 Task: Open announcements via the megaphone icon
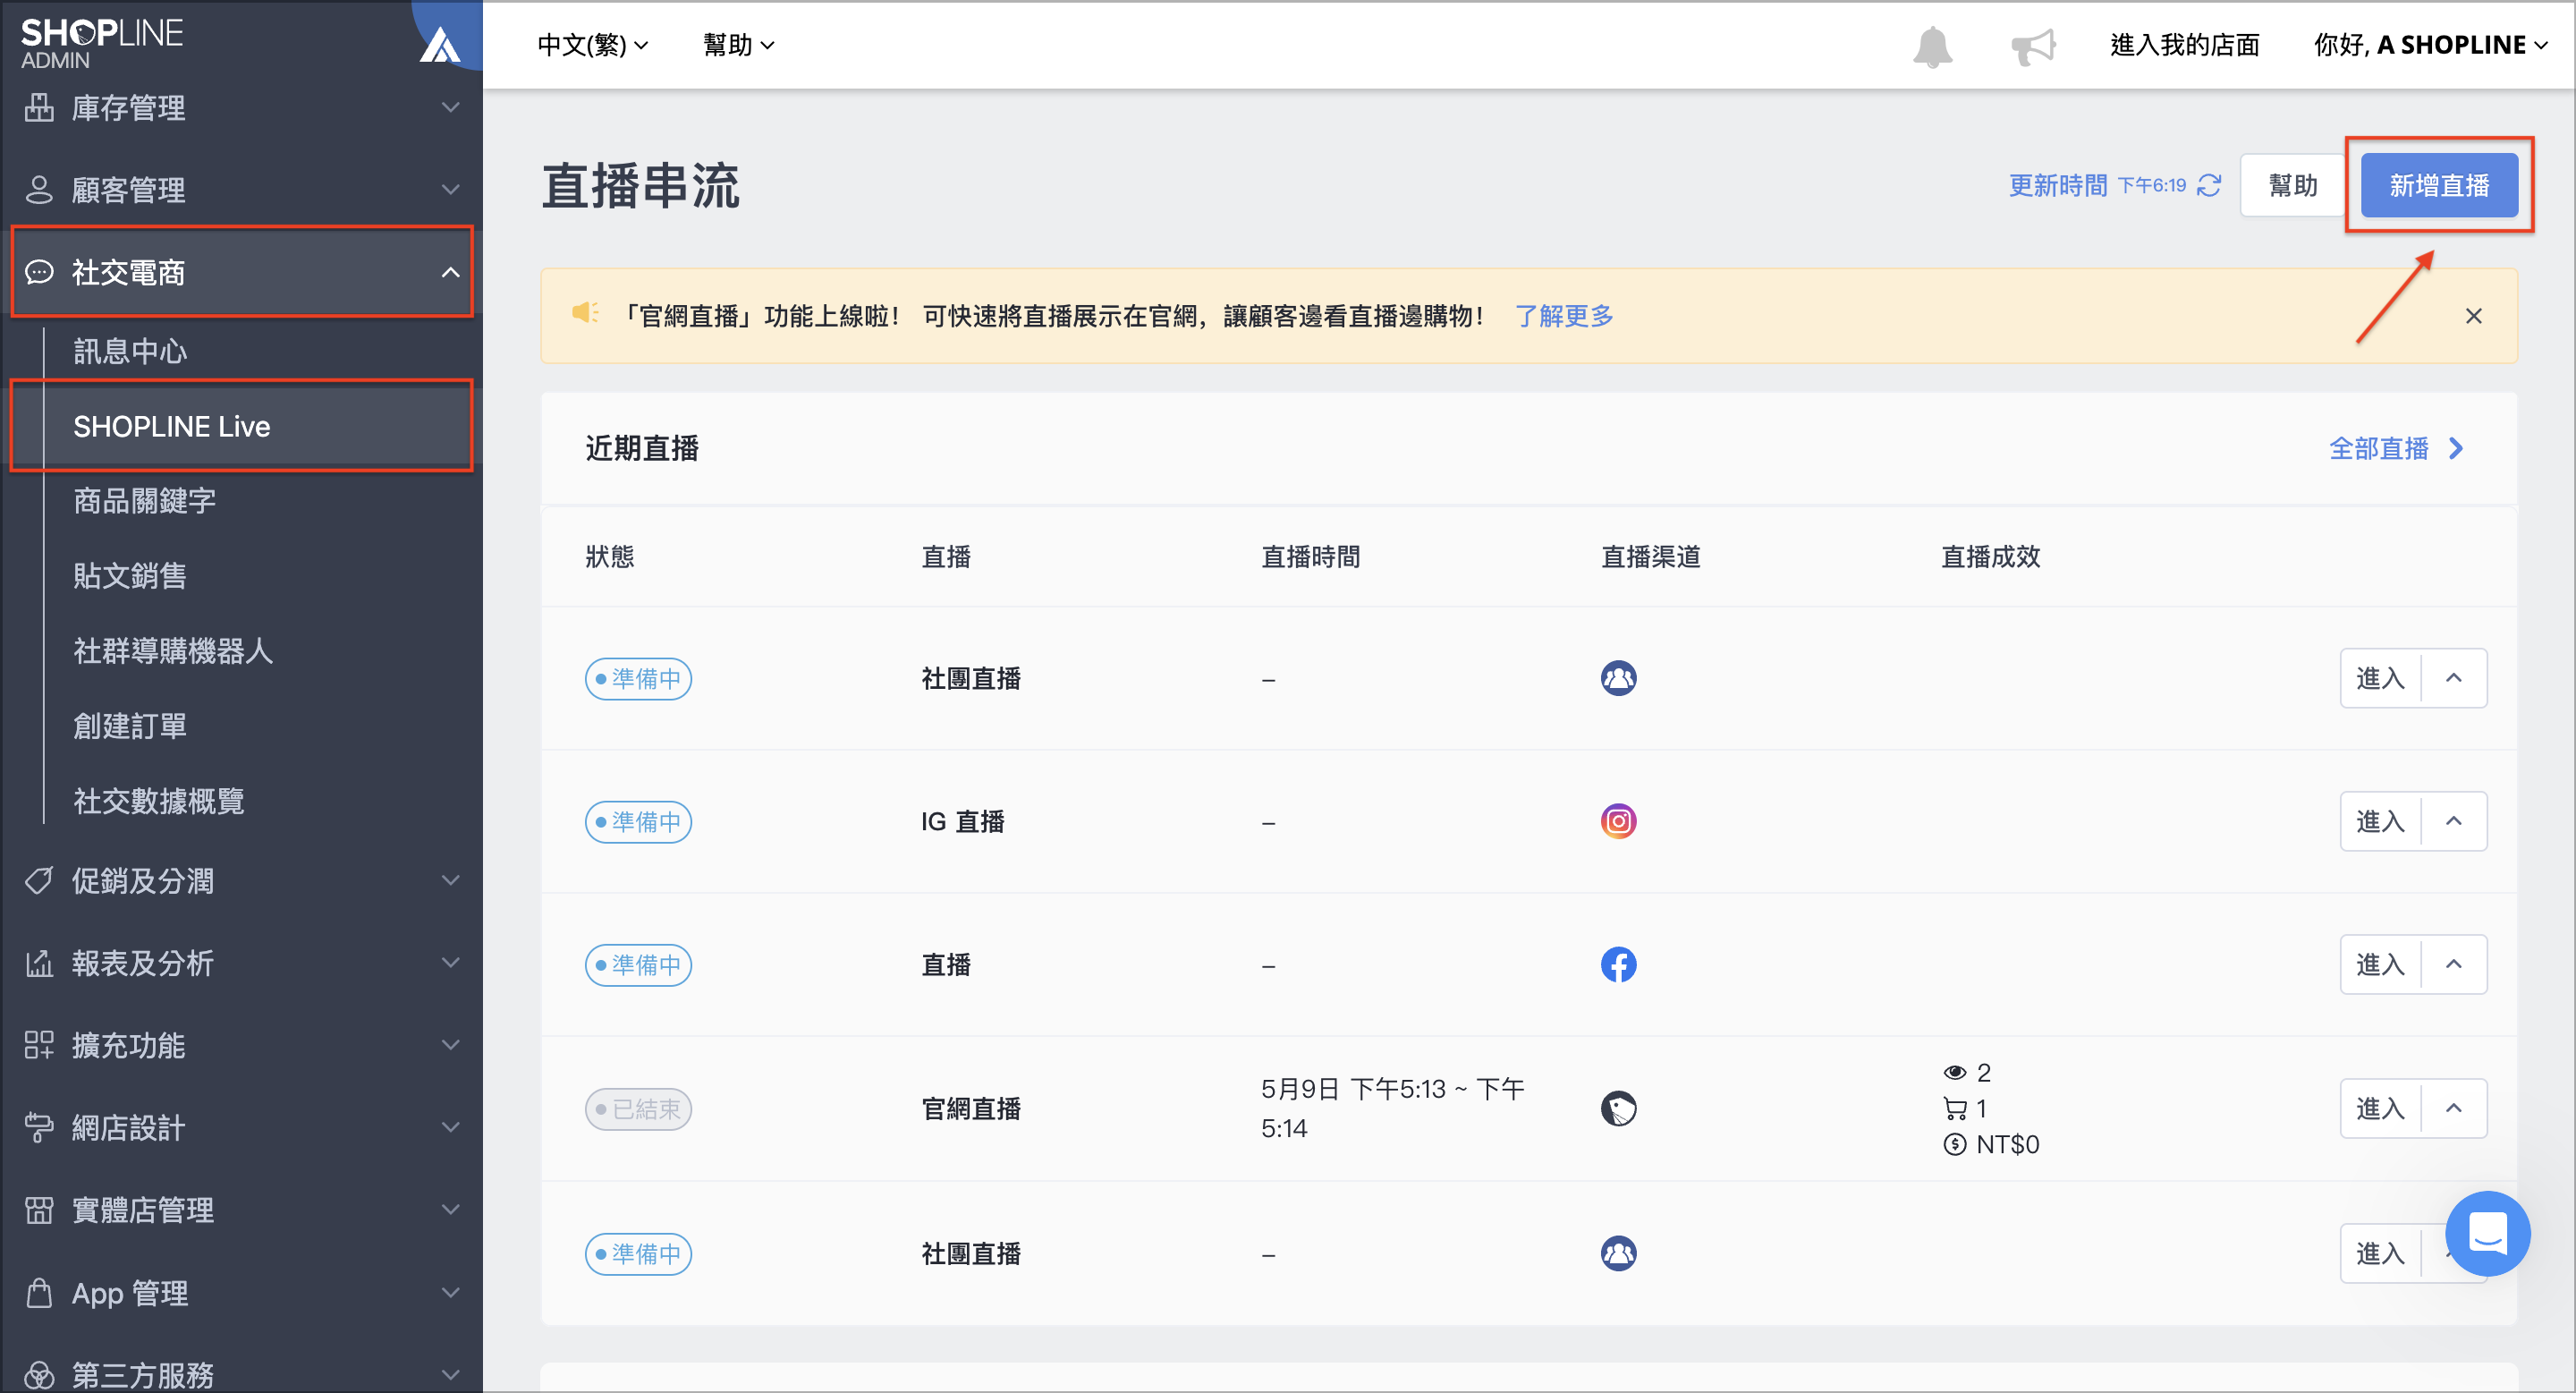(2033, 44)
